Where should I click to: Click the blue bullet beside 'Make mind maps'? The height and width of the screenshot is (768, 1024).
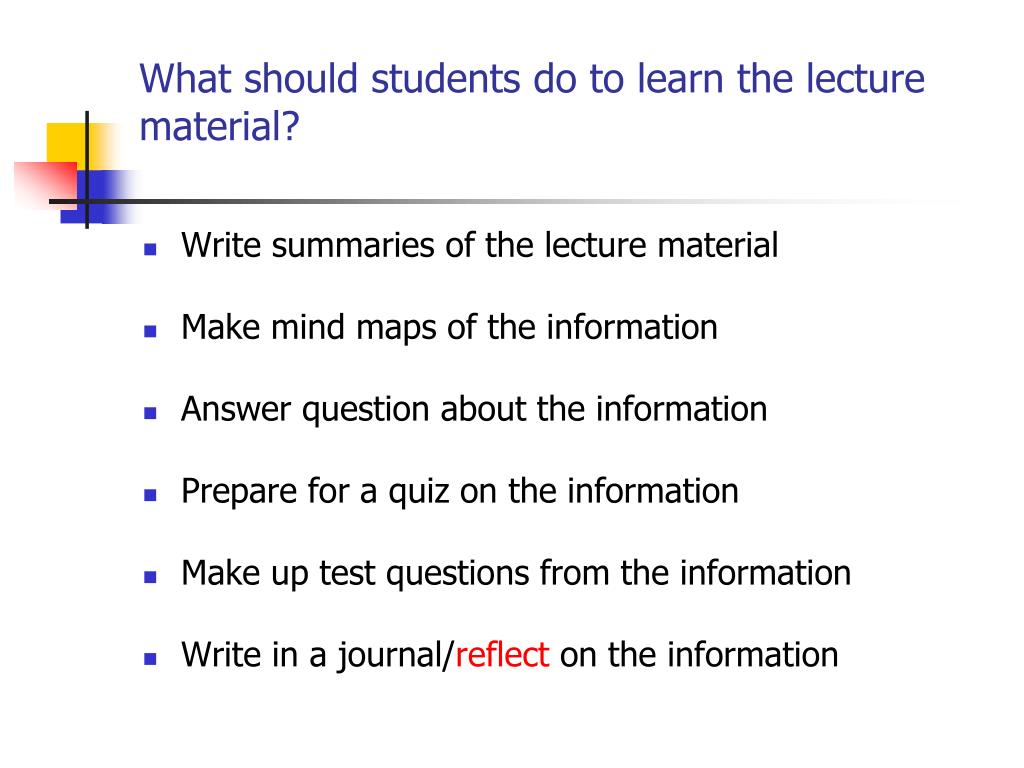click(x=150, y=331)
